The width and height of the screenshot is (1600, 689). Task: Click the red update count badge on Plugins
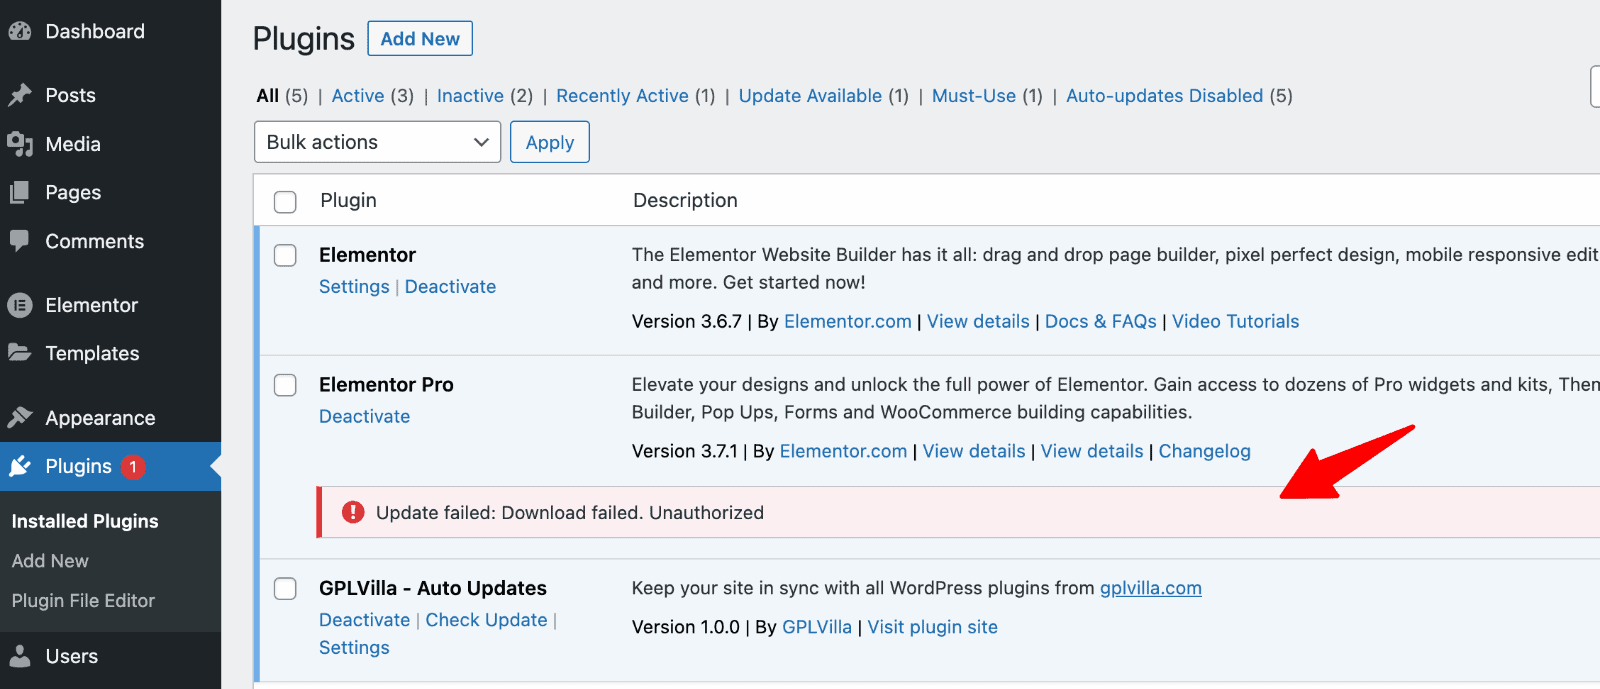tap(133, 467)
